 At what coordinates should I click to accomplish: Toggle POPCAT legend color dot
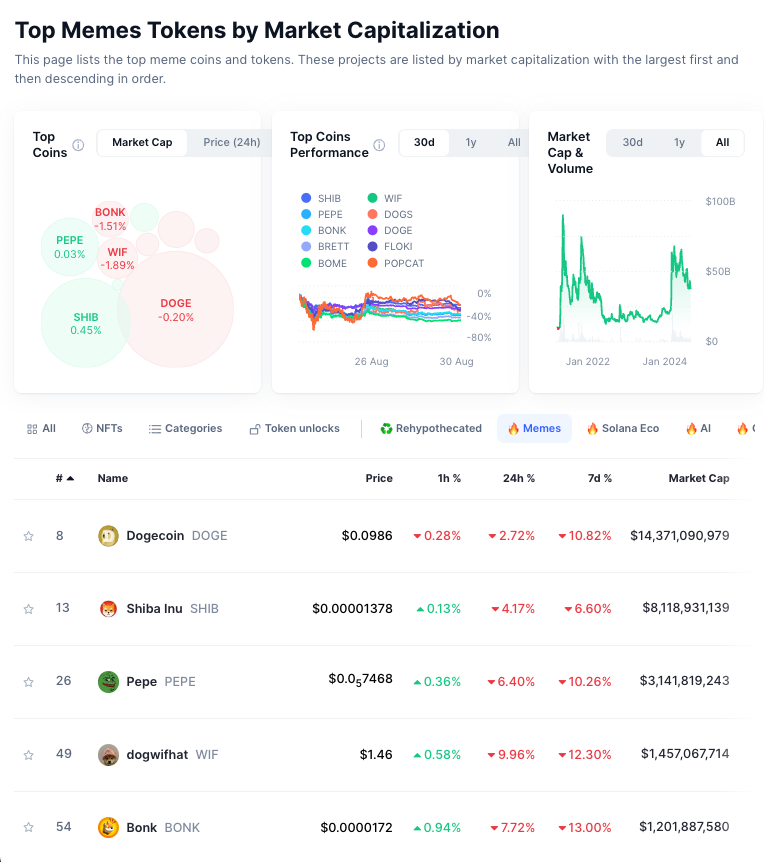[372, 263]
